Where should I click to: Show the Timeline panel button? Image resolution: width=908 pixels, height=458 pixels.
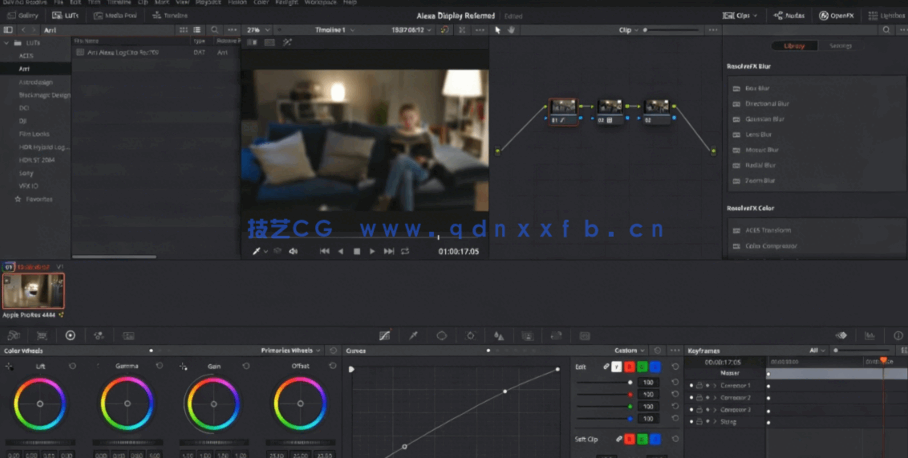click(170, 16)
